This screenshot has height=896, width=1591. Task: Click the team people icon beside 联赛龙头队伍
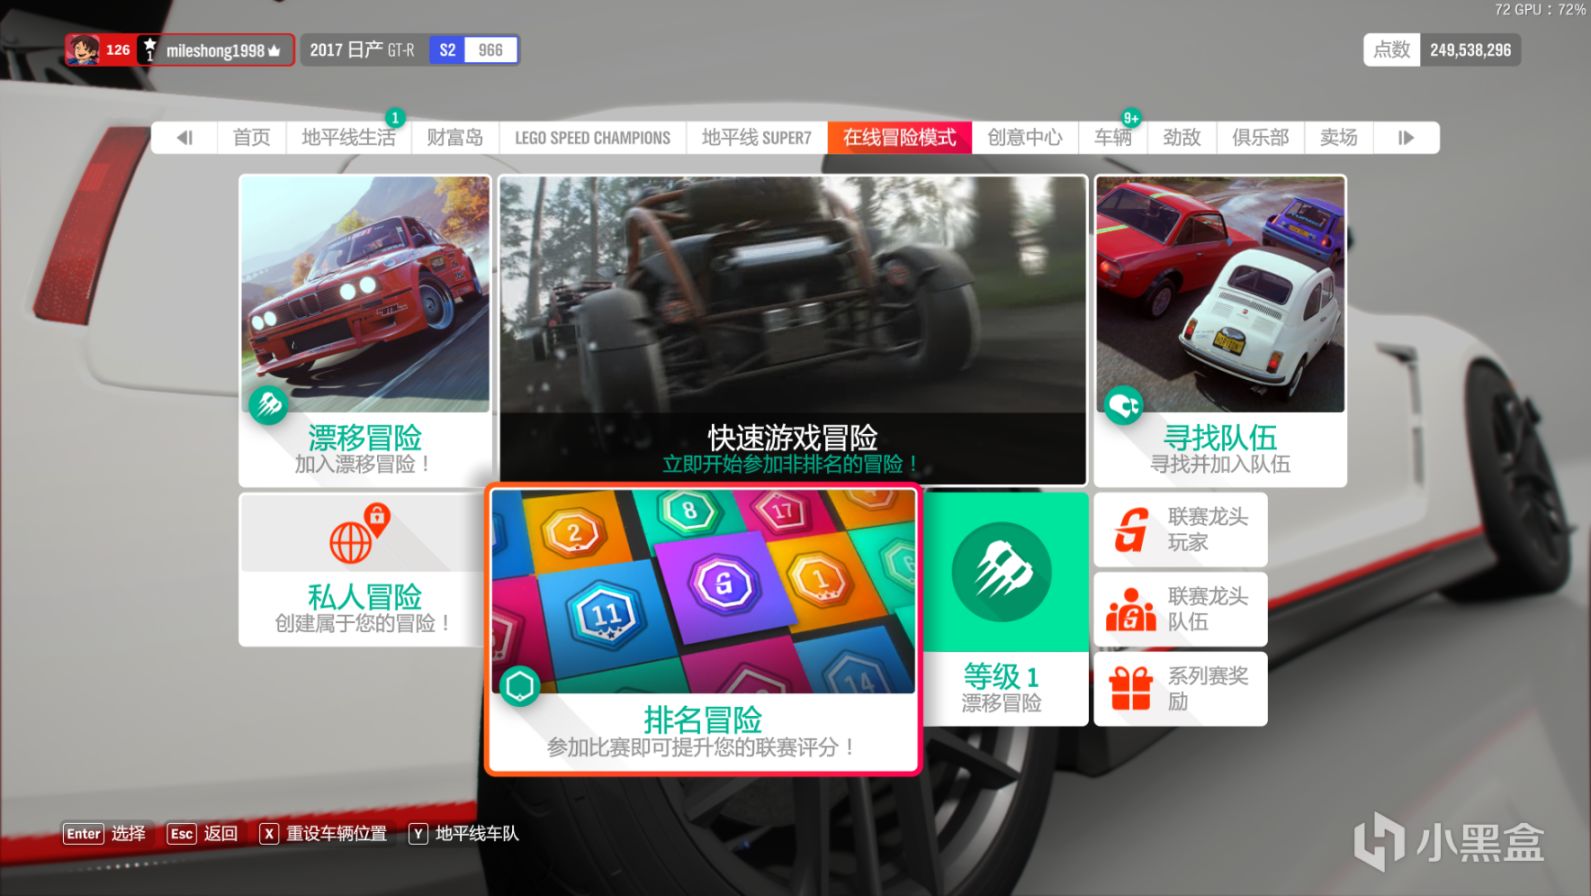1131,609
